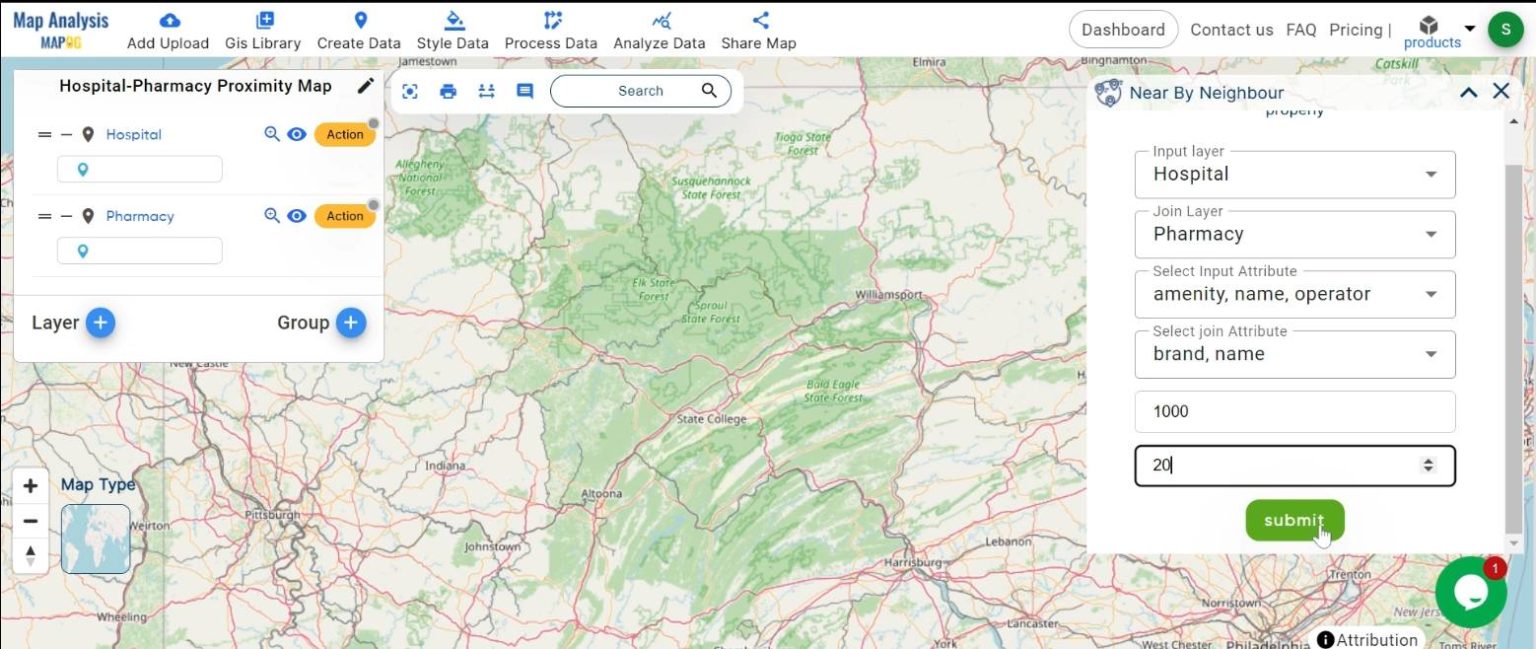Image resolution: width=1536 pixels, height=649 pixels.
Task: Open the FAQ link
Action: 1301,30
